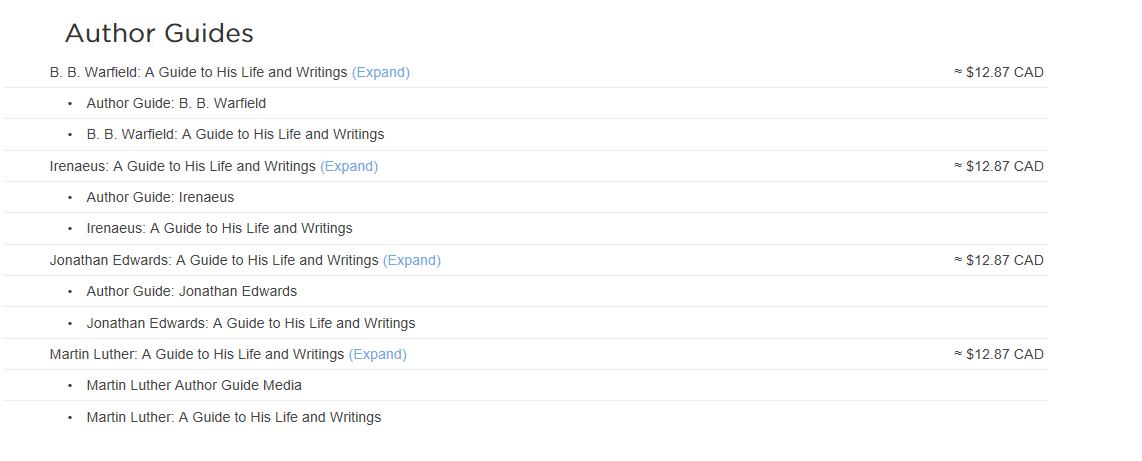This screenshot has width=1142, height=461.
Task: Click the Author Guides heading
Action: 159,33
